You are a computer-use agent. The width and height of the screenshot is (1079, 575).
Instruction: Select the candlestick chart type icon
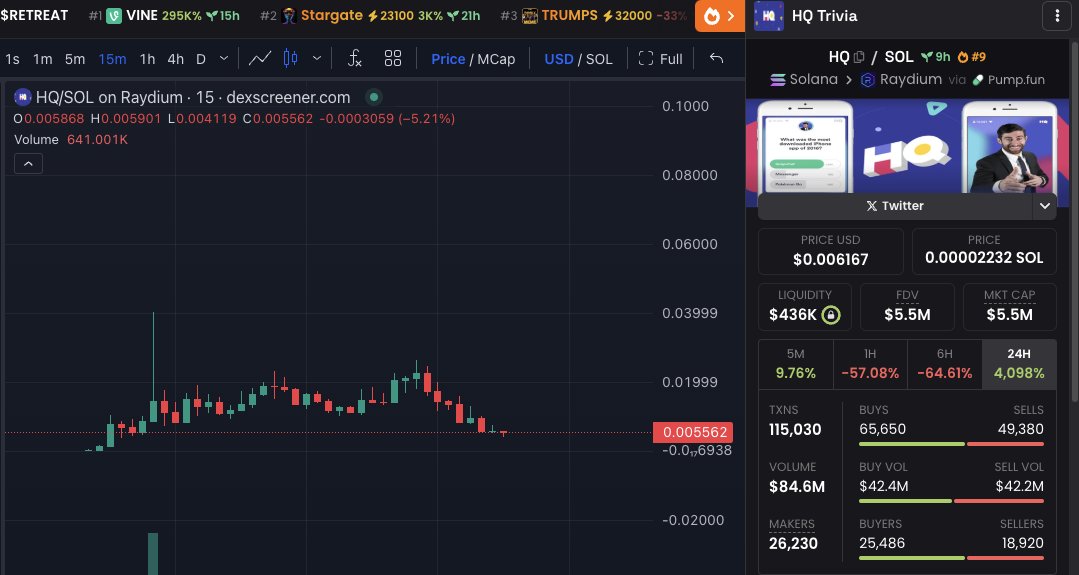[x=290, y=59]
